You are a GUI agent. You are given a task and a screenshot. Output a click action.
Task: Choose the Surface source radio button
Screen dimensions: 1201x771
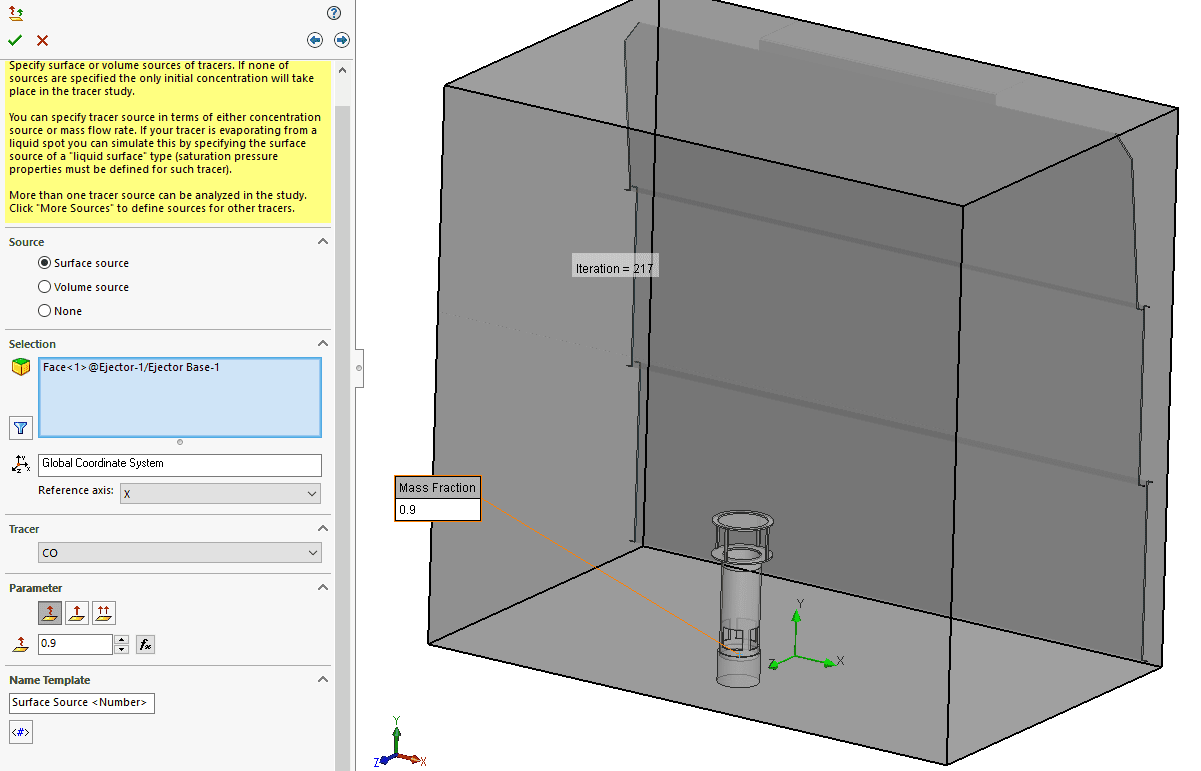(x=44, y=263)
